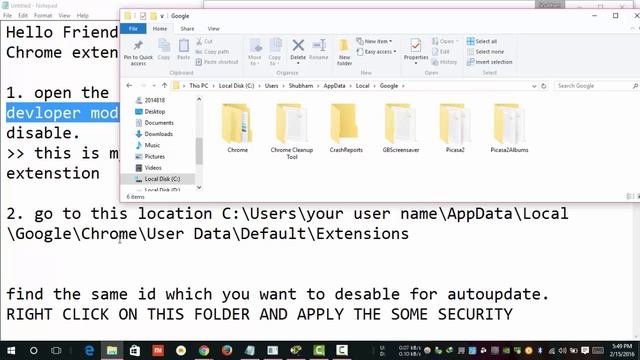Screen dimensions: 640x360
Task: Click the Delete X icon
Action: [298, 45]
